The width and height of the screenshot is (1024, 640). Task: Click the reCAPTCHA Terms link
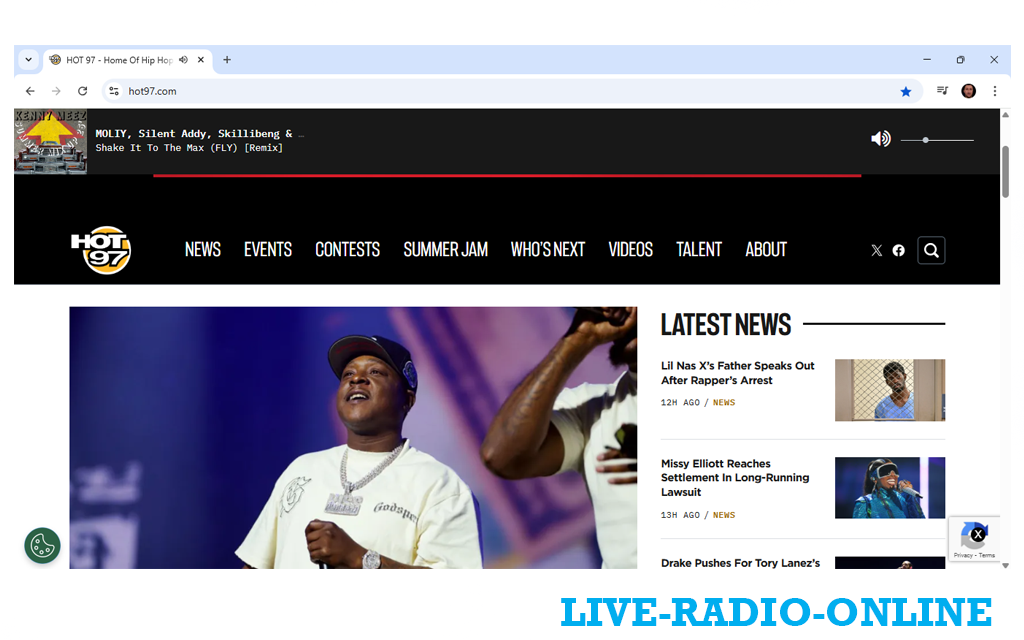(x=987, y=555)
